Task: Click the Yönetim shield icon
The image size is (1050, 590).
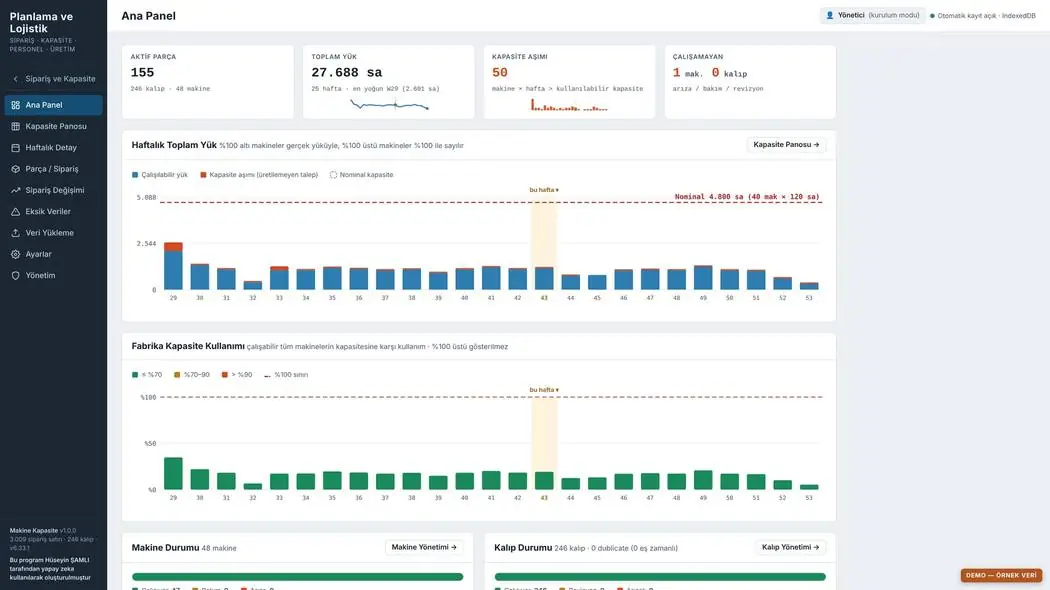Action: tap(15, 276)
